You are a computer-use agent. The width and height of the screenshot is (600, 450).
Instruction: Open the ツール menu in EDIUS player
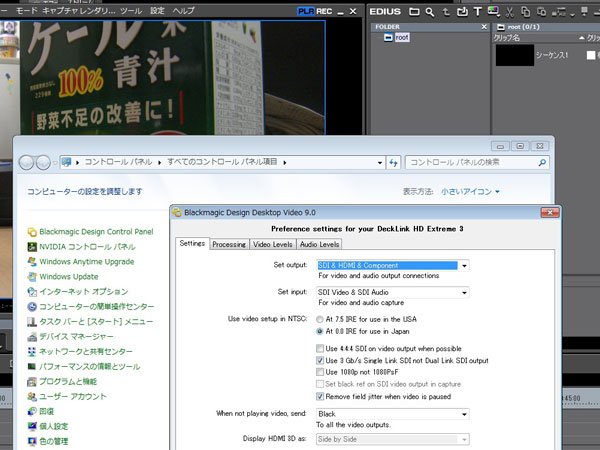point(131,11)
